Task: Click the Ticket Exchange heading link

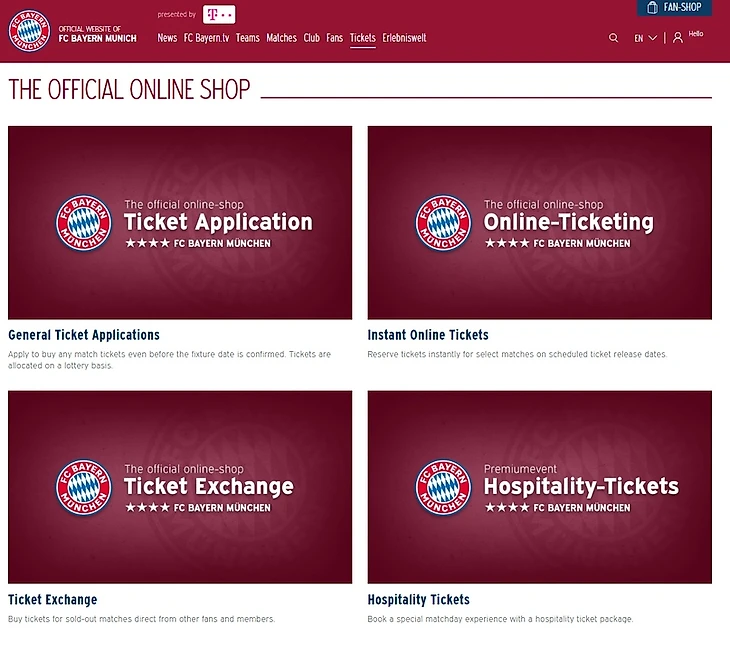Action: pyautogui.click(x=53, y=599)
